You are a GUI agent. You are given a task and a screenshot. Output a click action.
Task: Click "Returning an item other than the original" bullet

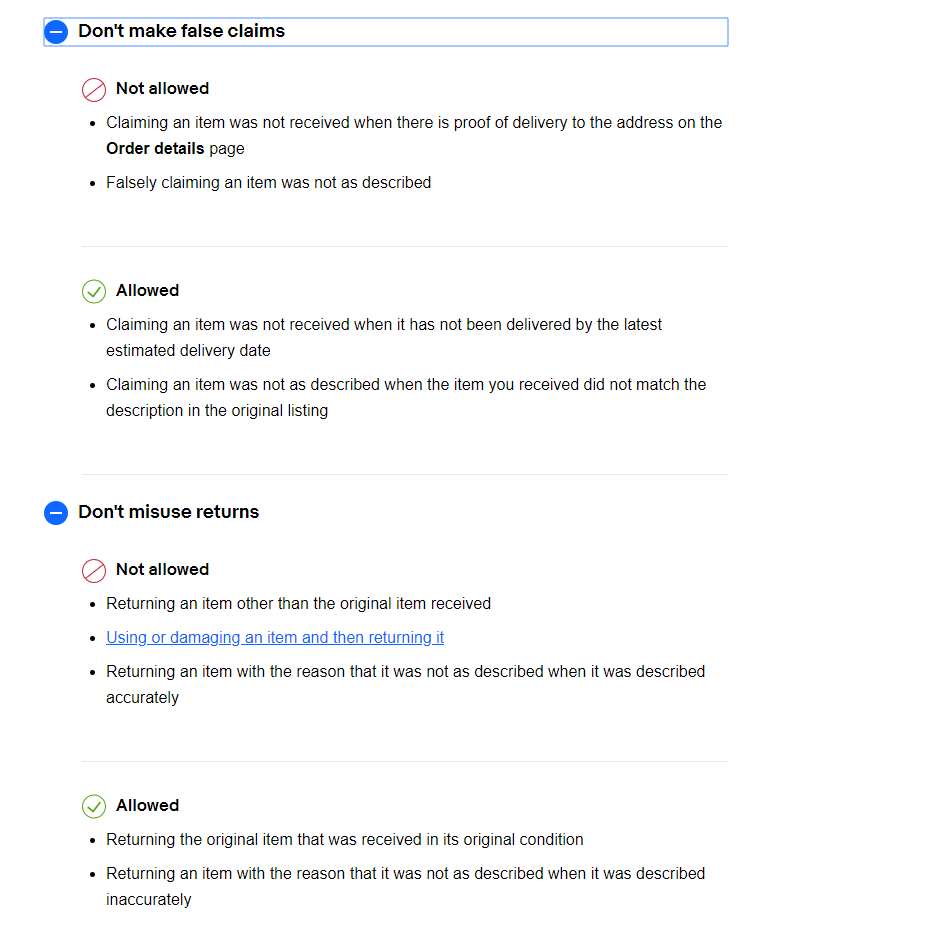pyautogui.click(x=298, y=603)
